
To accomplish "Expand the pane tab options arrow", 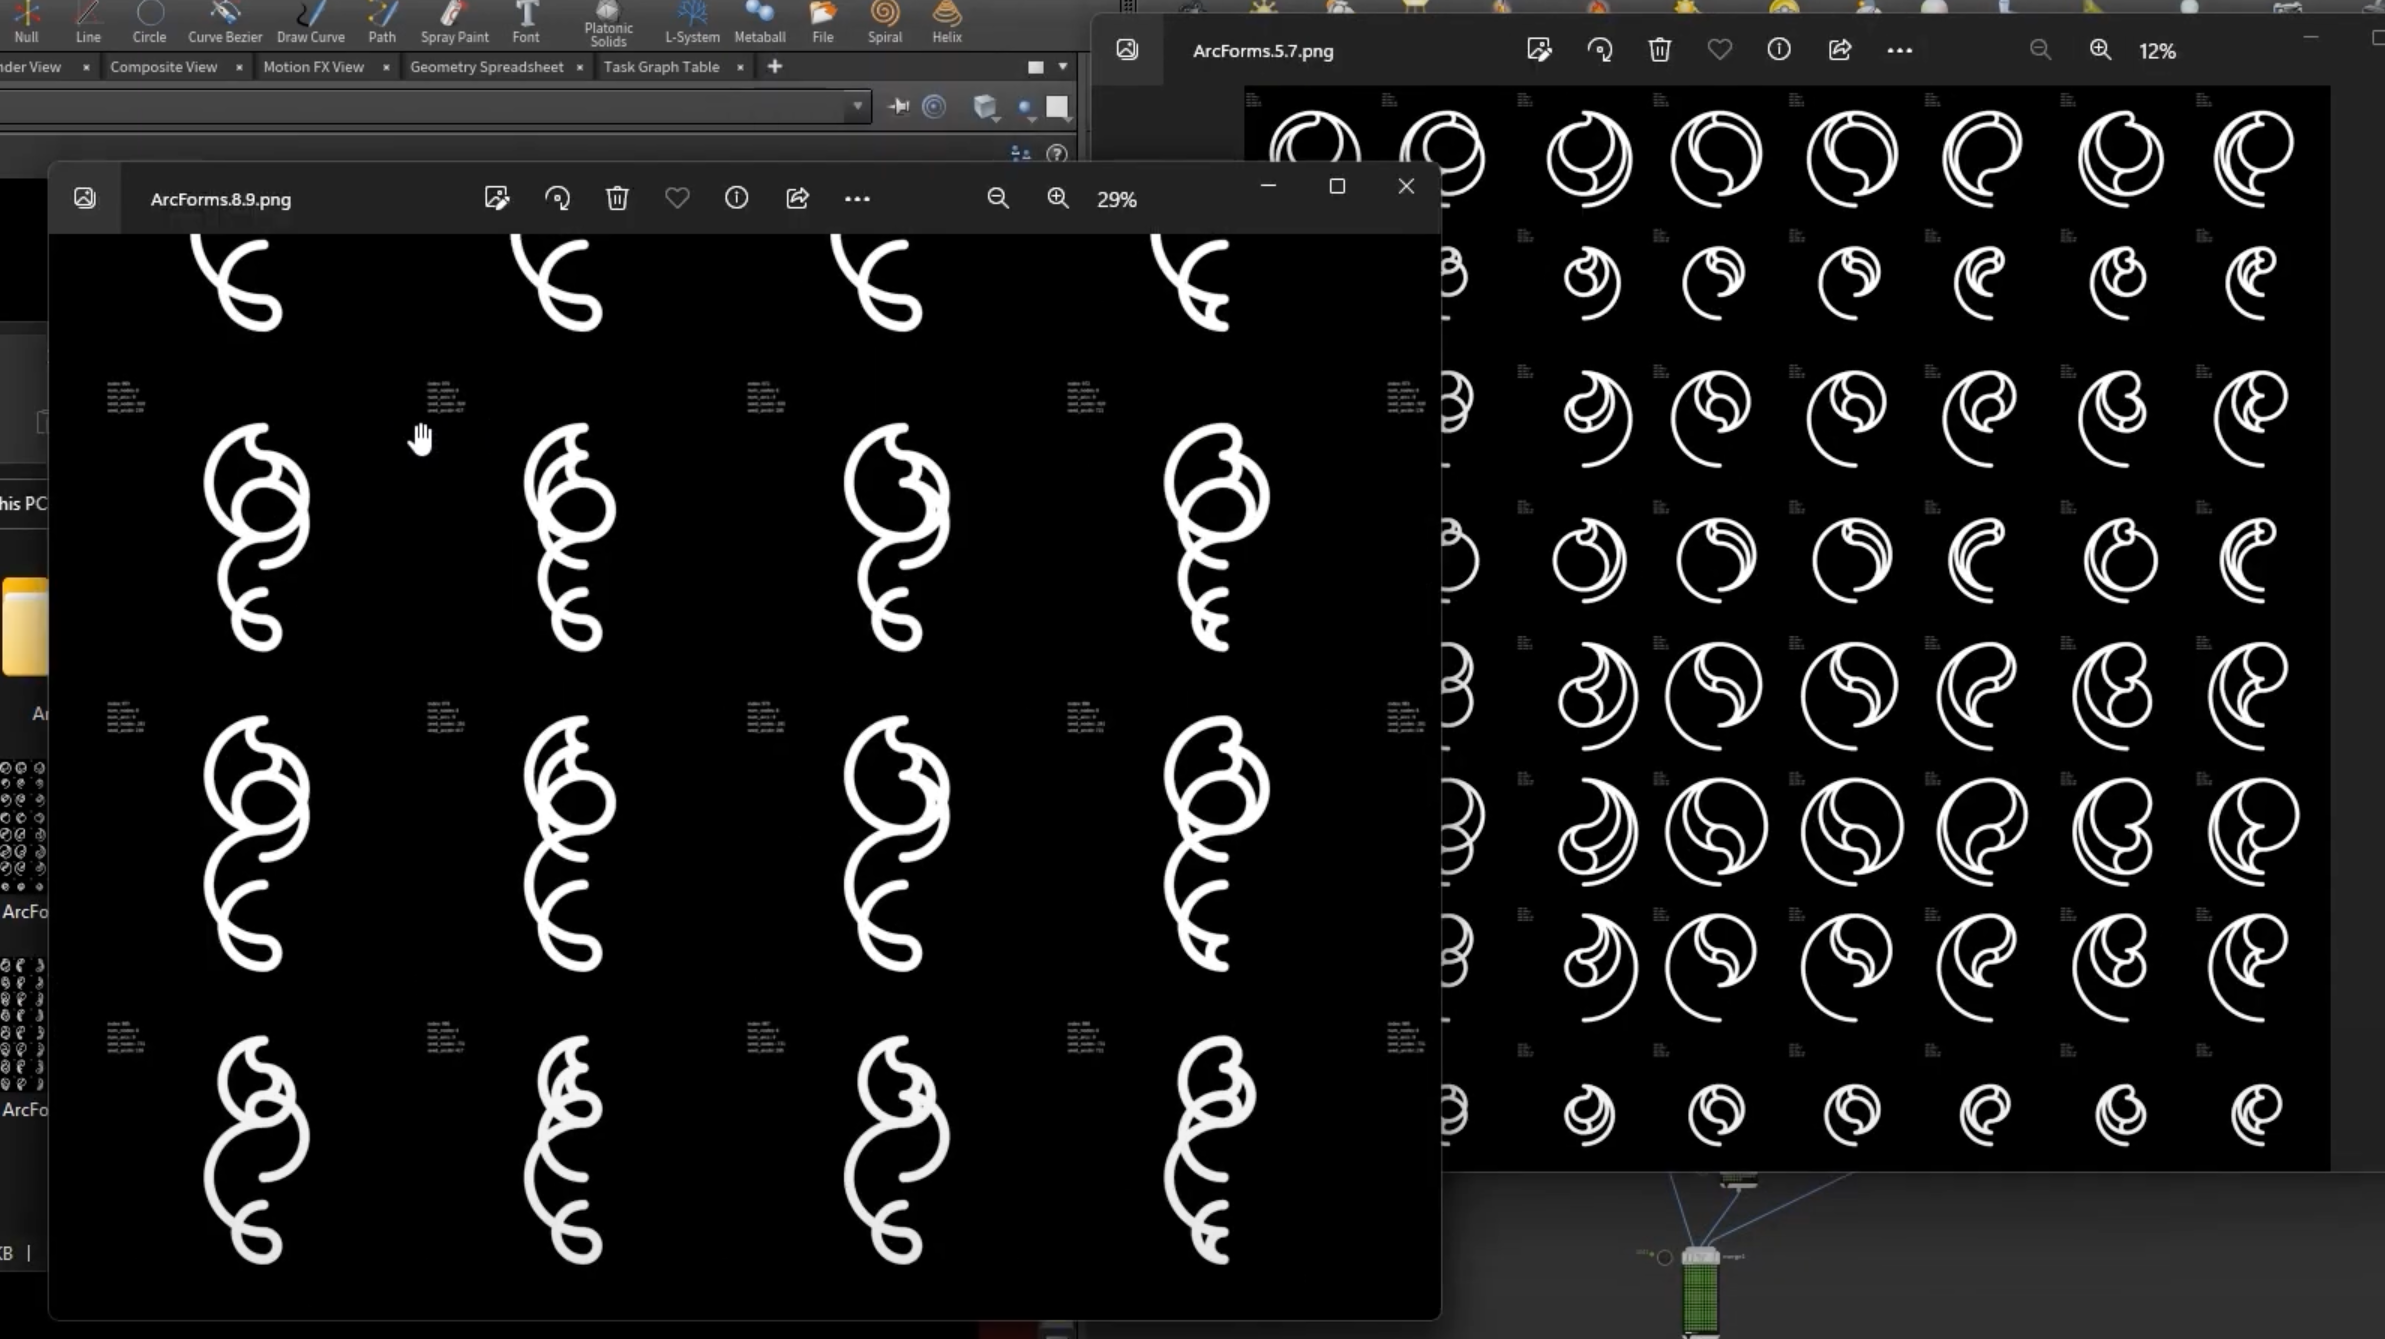I will tap(1063, 67).
